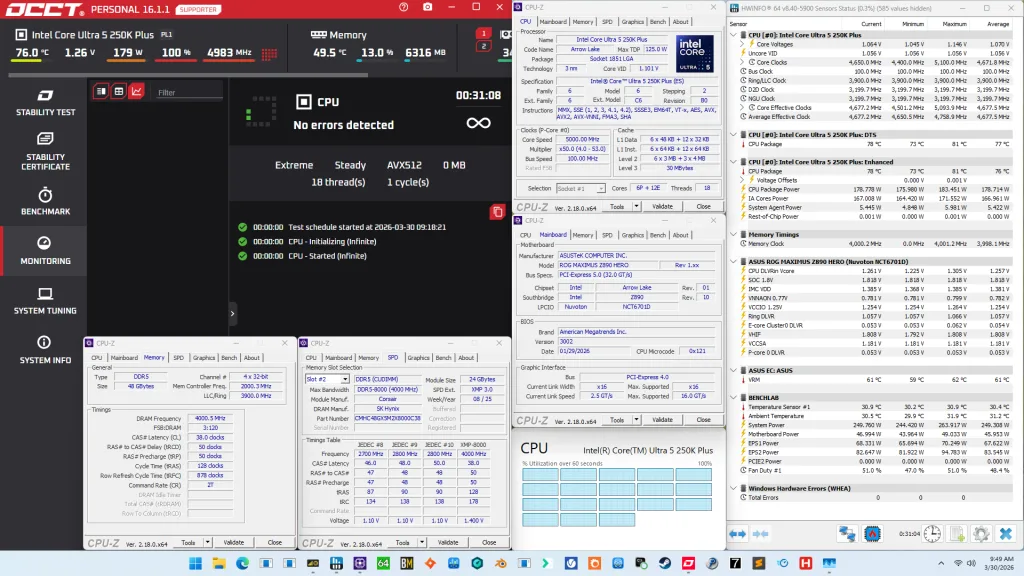Screen dimensions: 1024x576
Task: Click the CPU utilization graph thumbnail
Action: pyautogui.click(x=616, y=498)
